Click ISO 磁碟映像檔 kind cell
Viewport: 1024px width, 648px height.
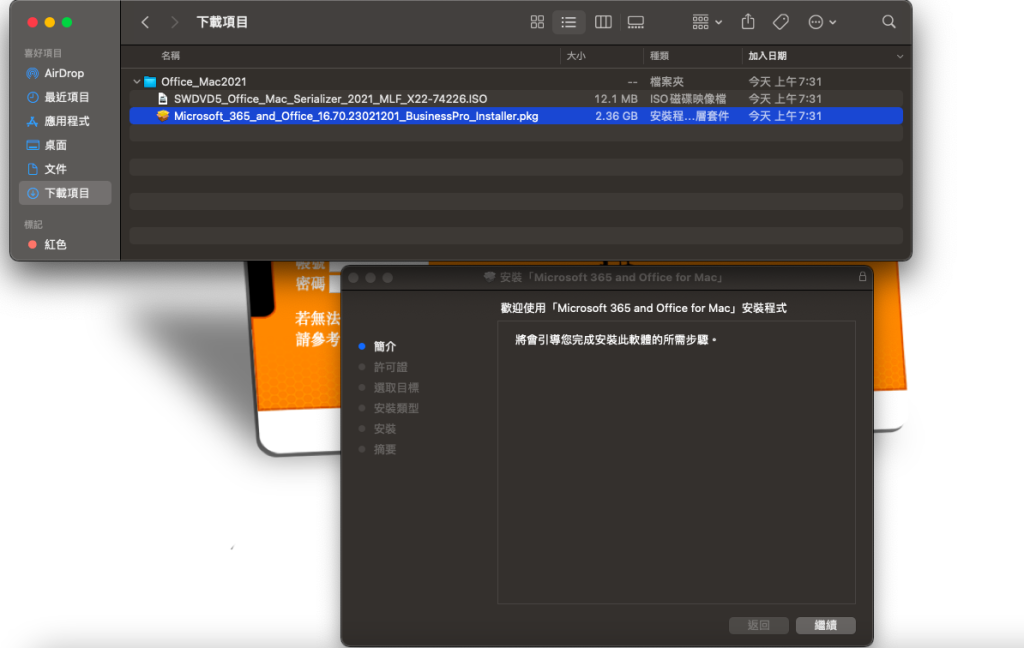[x=688, y=99]
